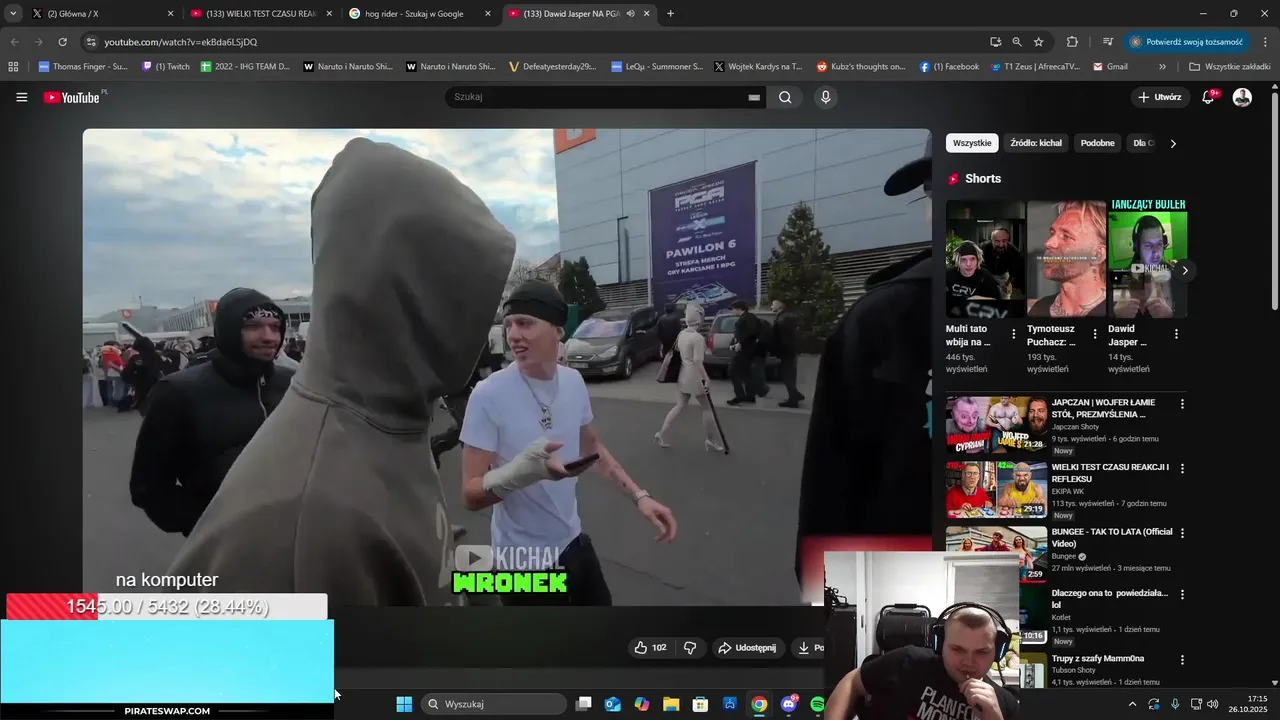
Task: Select the Wszystkie filter chip
Action: [972, 143]
